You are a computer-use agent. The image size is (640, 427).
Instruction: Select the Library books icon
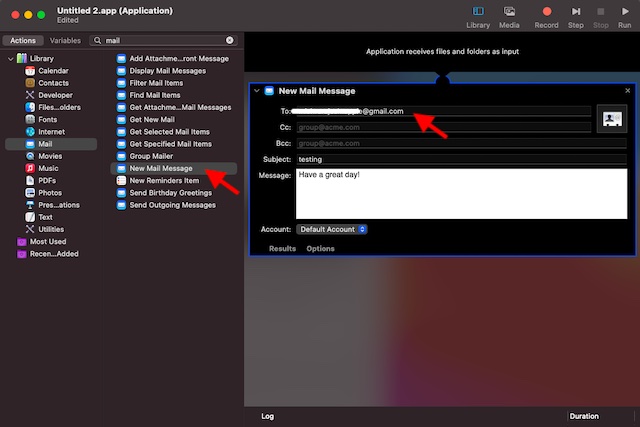tap(22, 58)
